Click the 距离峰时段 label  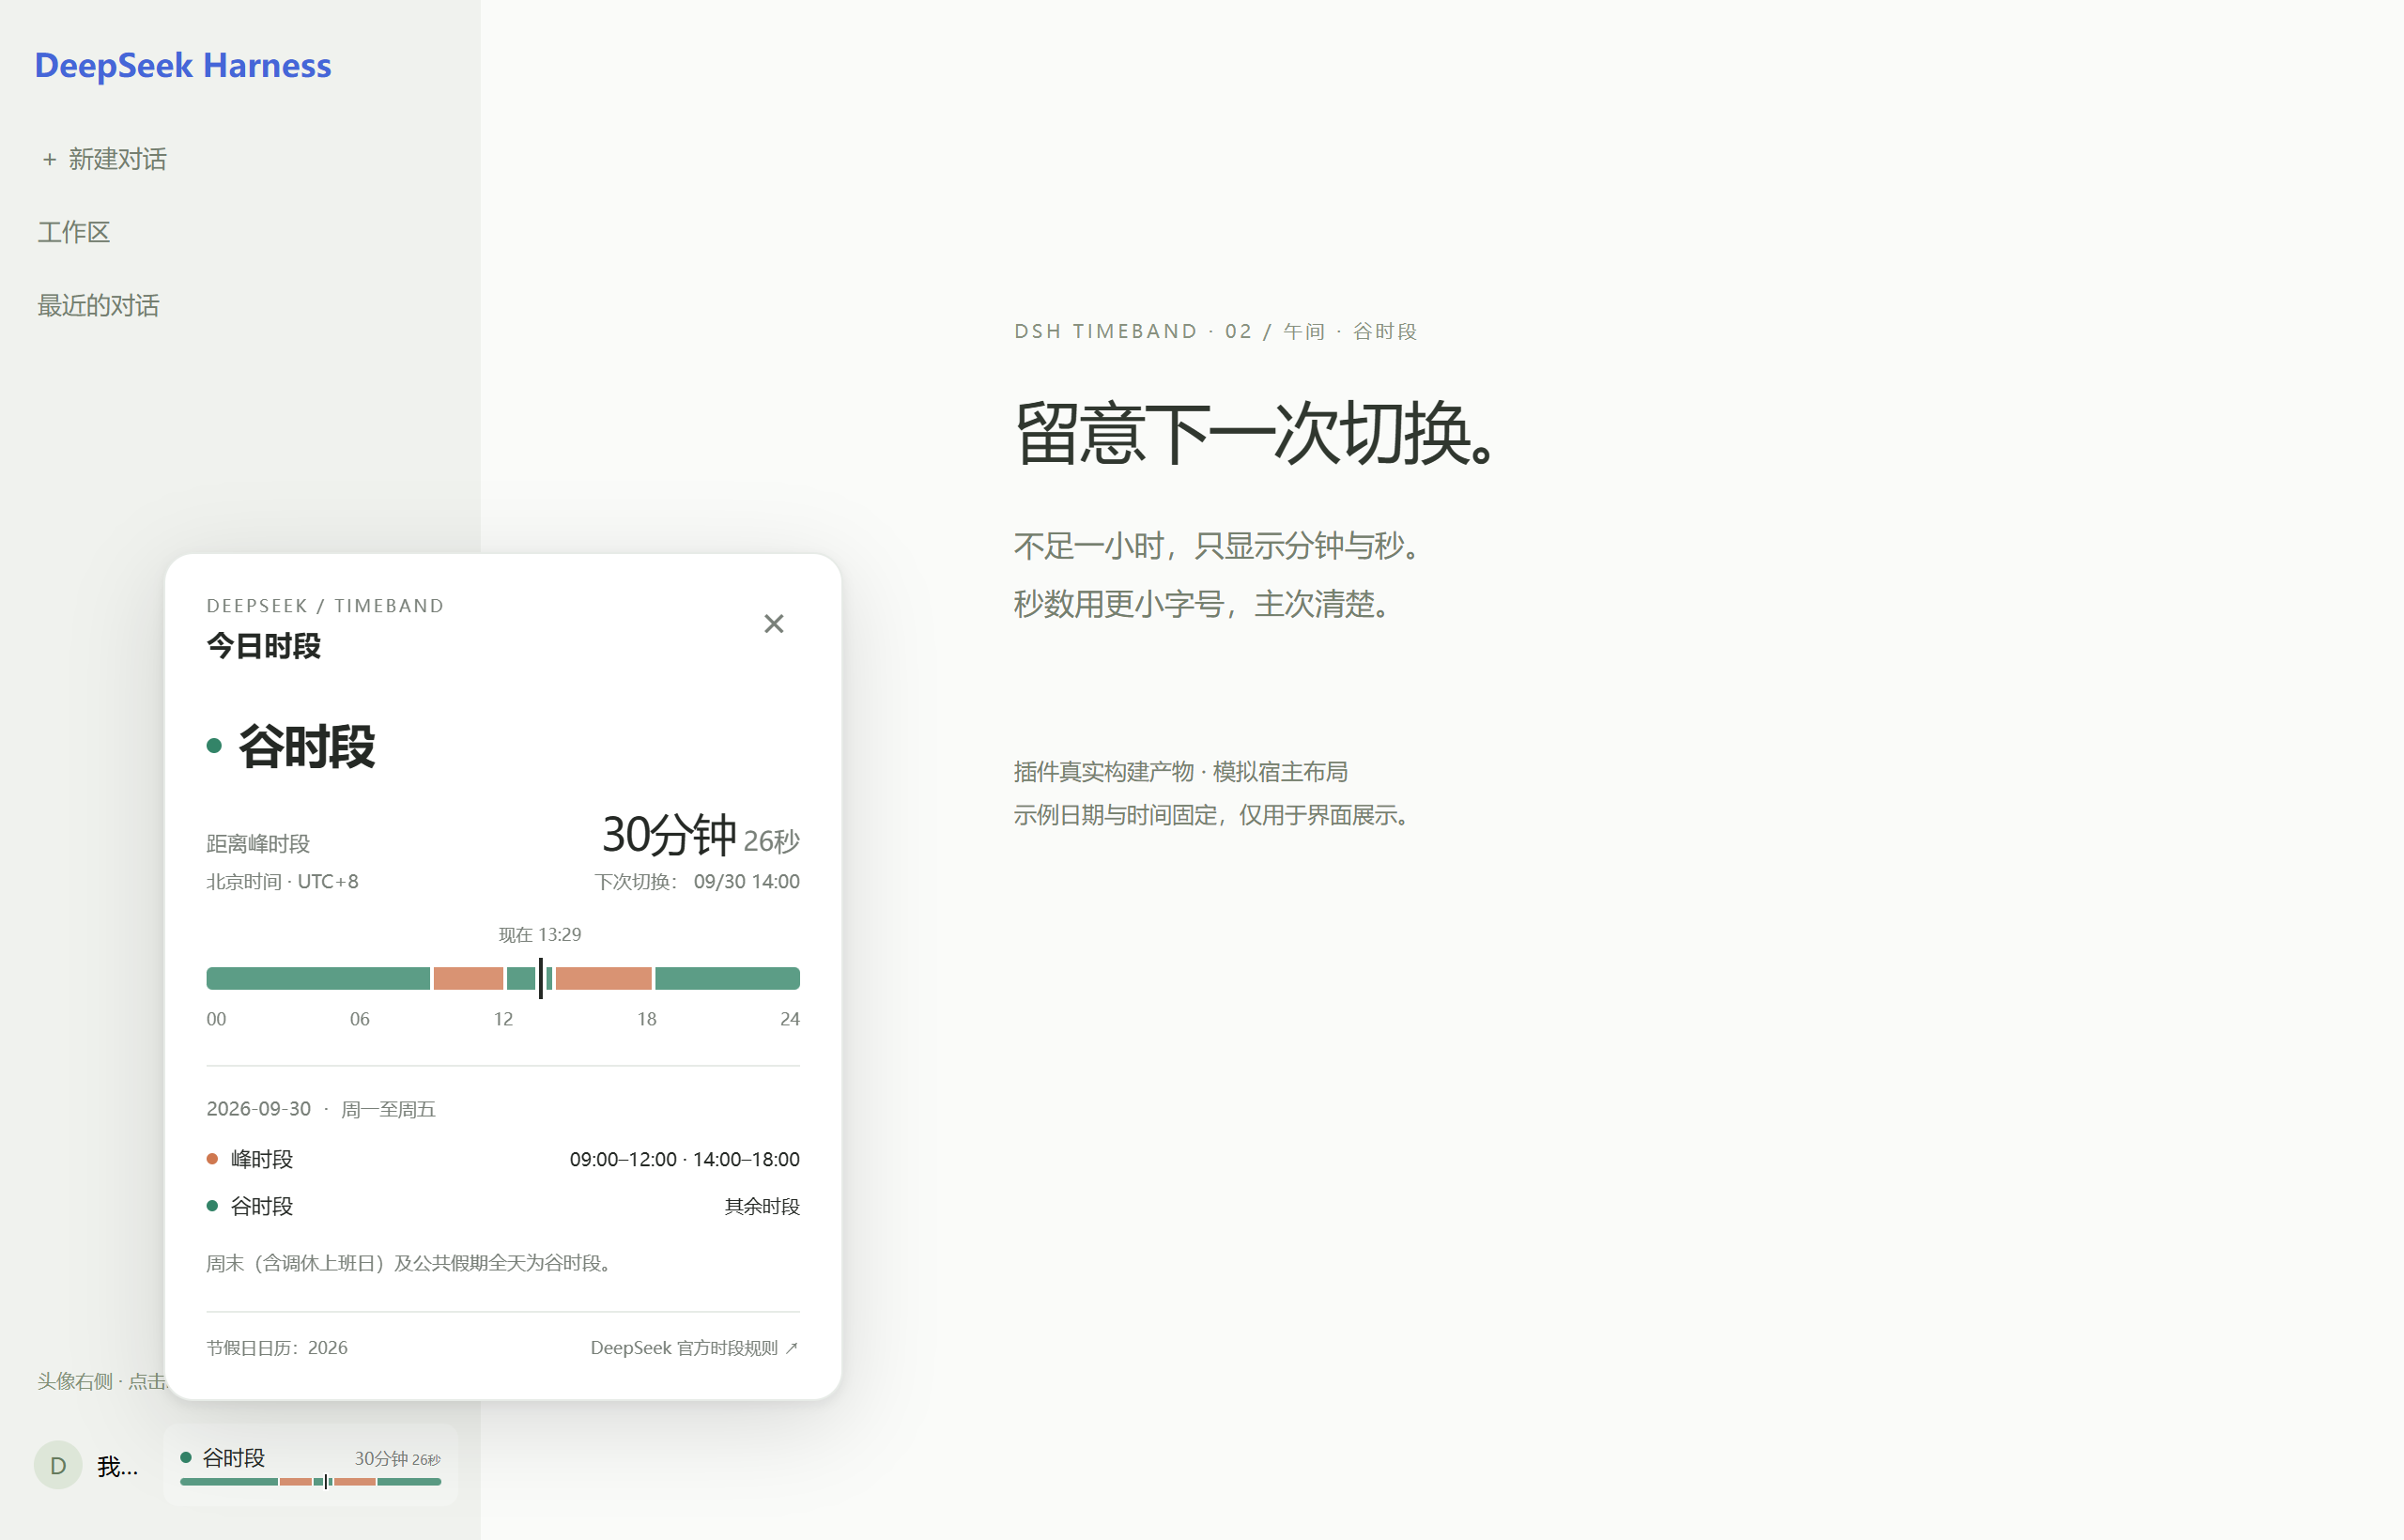(x=258, y=843)
